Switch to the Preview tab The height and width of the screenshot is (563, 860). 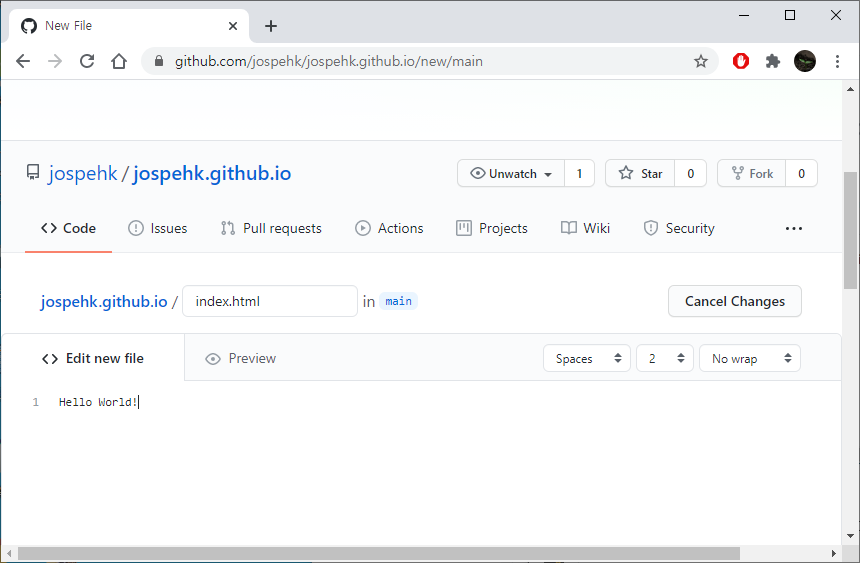241,358
